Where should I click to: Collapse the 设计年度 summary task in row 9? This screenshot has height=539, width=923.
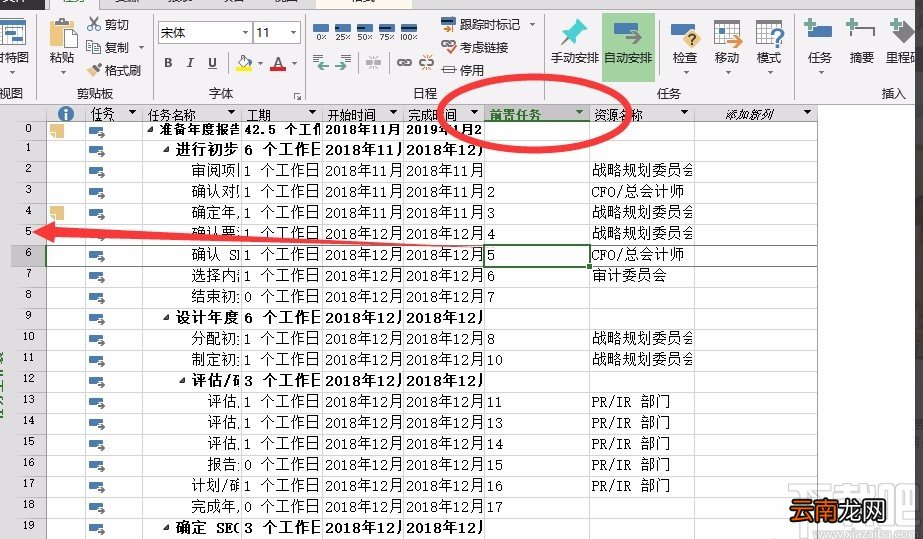(167, 318)
